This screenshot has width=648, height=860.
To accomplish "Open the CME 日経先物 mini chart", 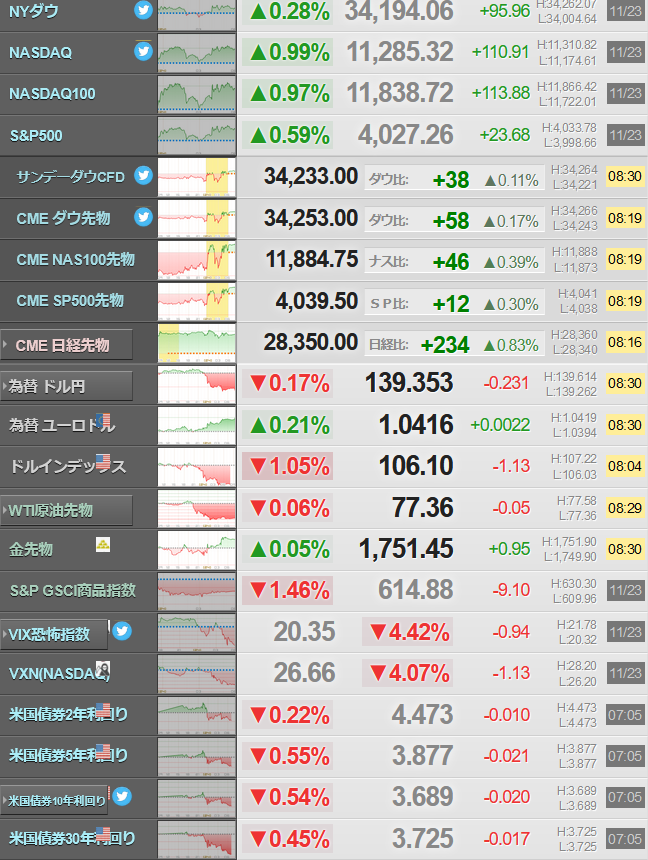I will pos(196,343).
